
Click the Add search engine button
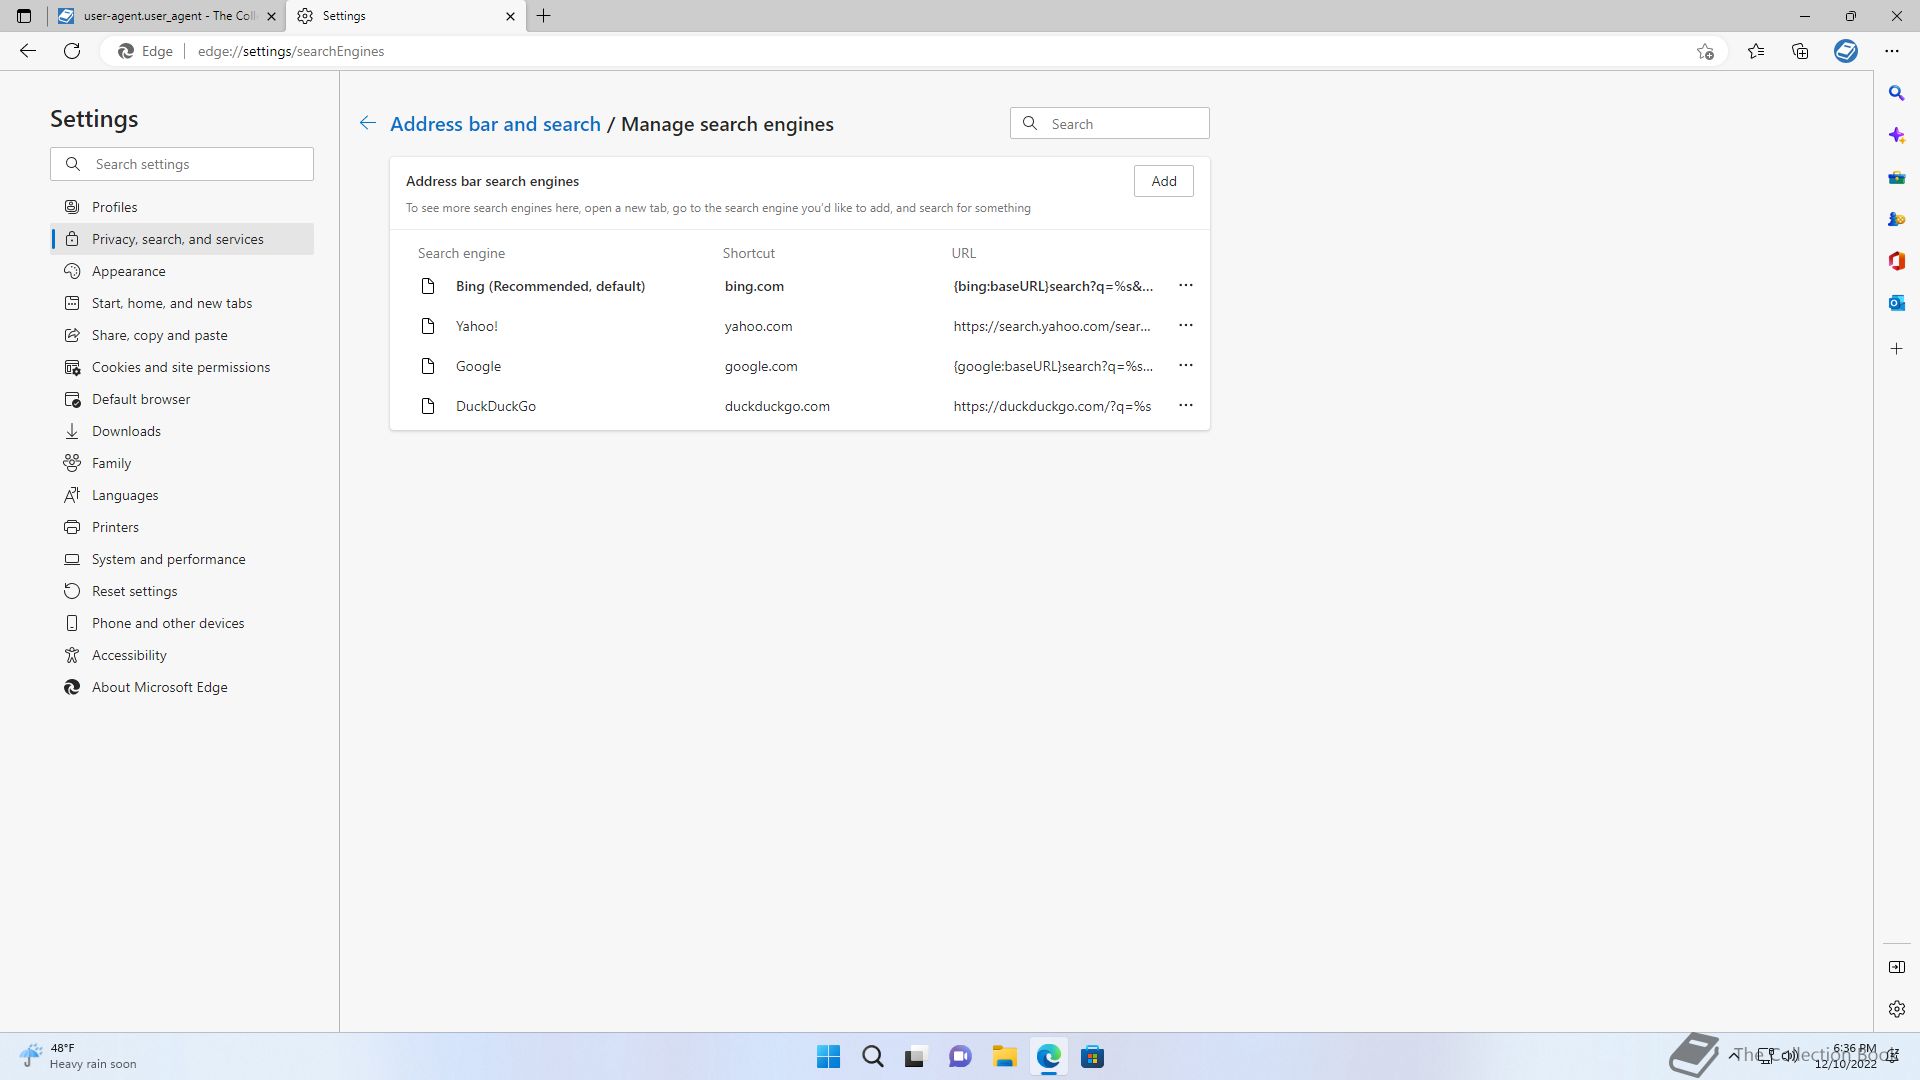(x=1163, y=181)
